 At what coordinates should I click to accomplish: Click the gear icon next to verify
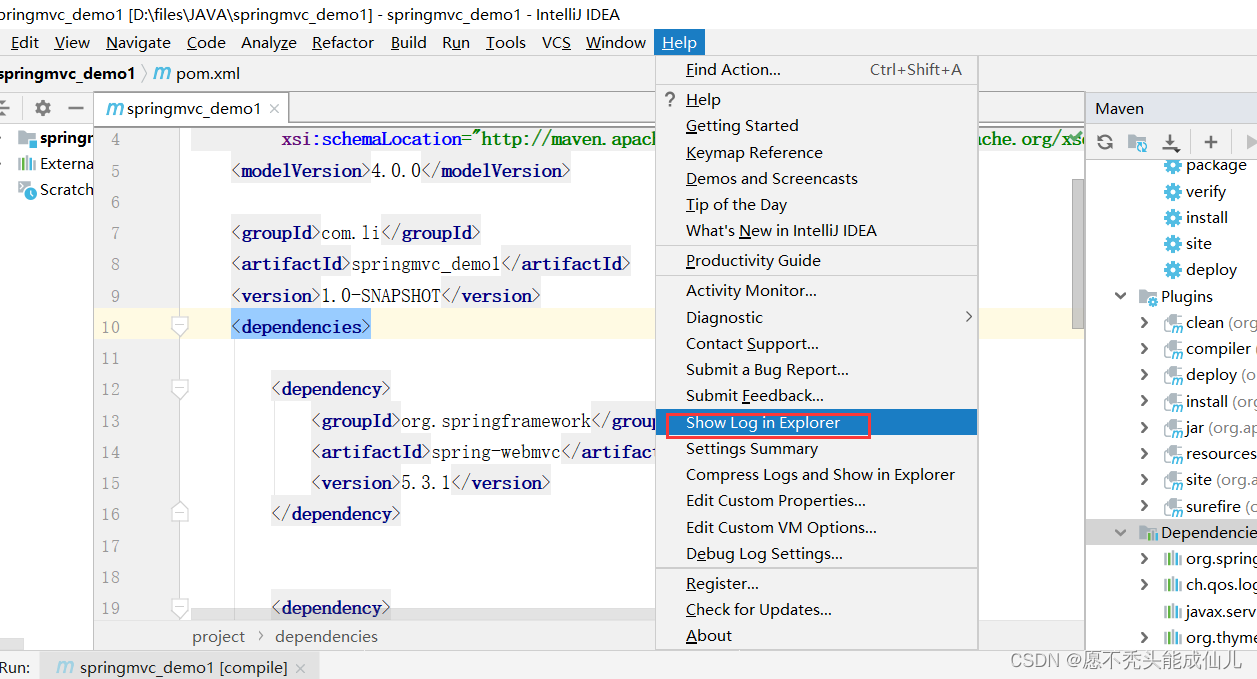click(x=1172, y=191)
